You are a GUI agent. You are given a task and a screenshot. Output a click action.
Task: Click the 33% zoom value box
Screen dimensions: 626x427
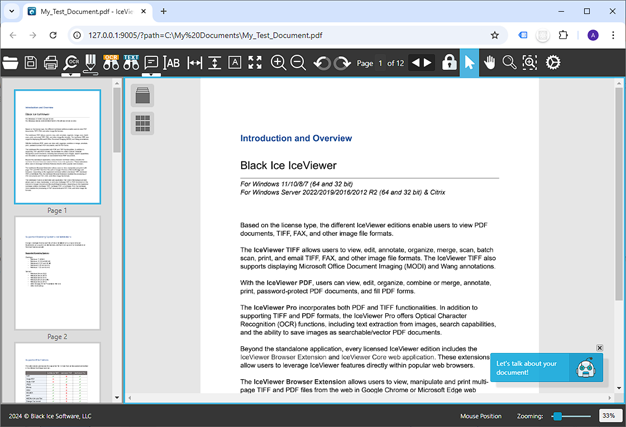coord(610,416)
